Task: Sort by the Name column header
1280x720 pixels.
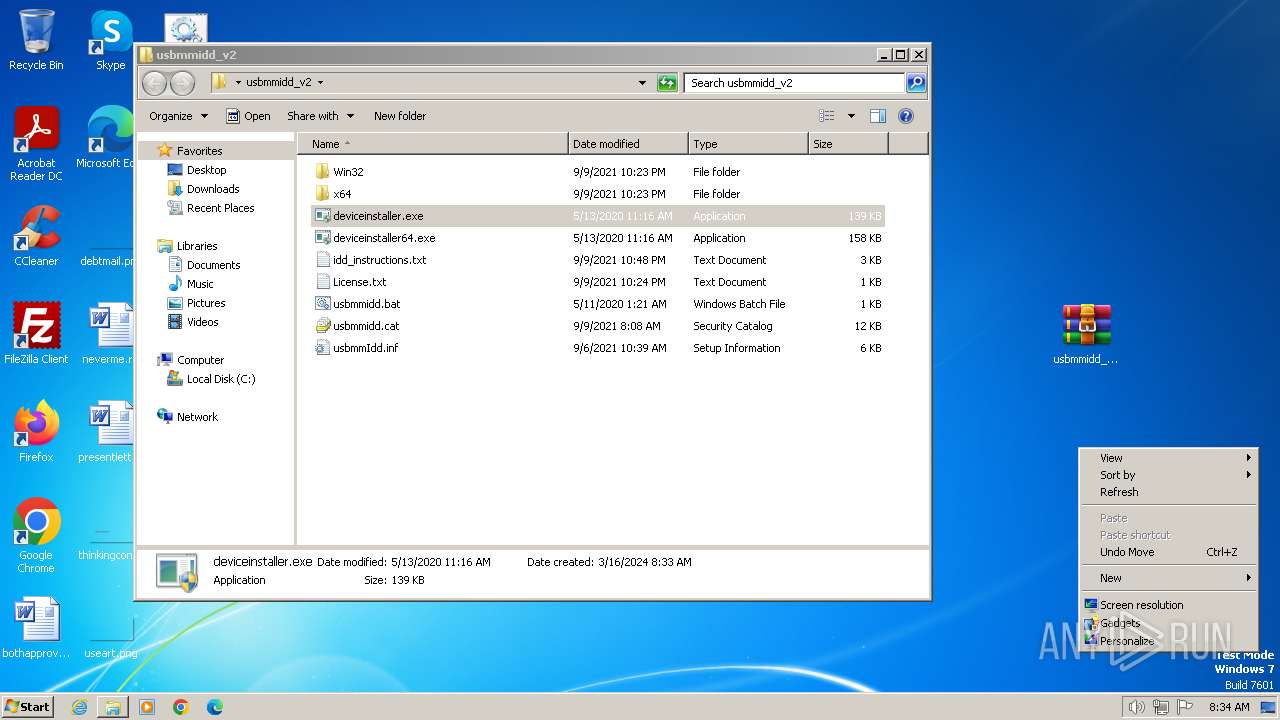Action: (x=432, y=144)
